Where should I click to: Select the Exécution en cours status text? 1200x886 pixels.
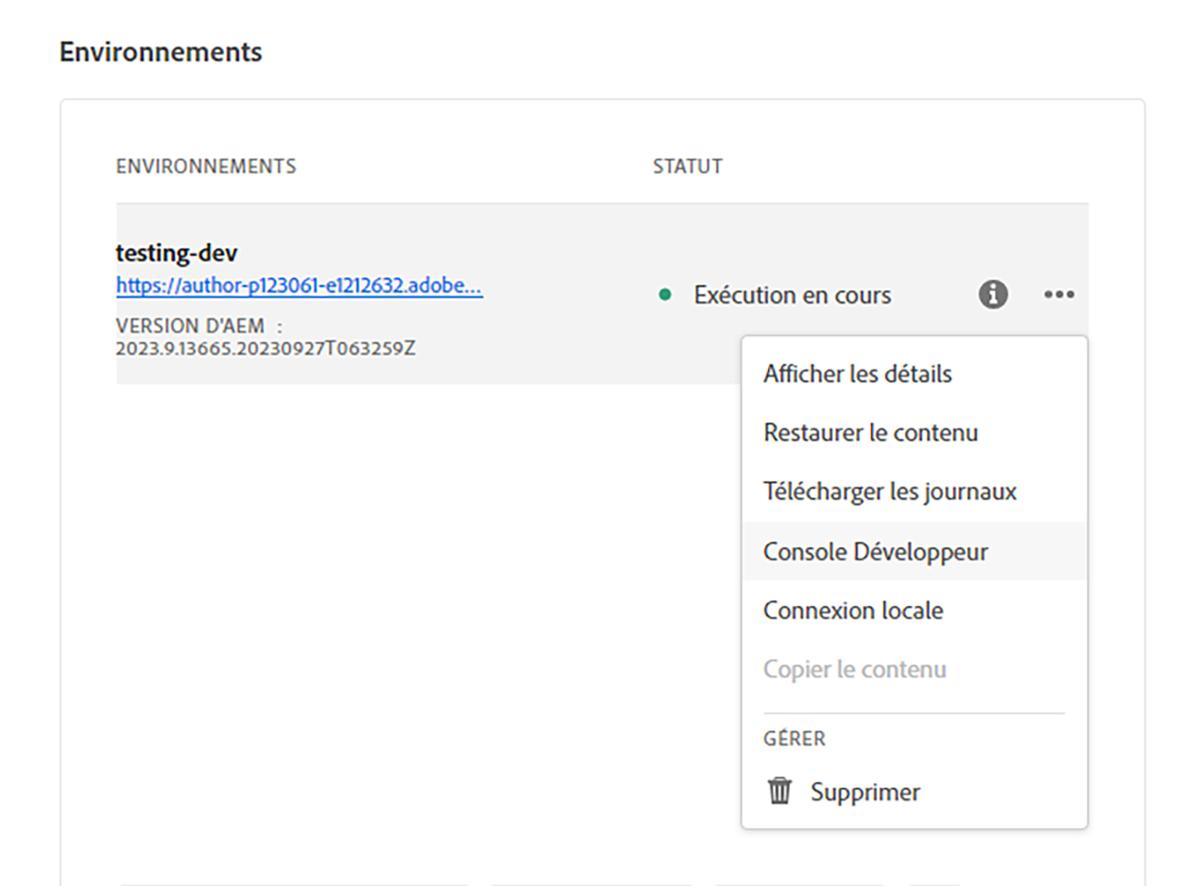tap(793, 294)
